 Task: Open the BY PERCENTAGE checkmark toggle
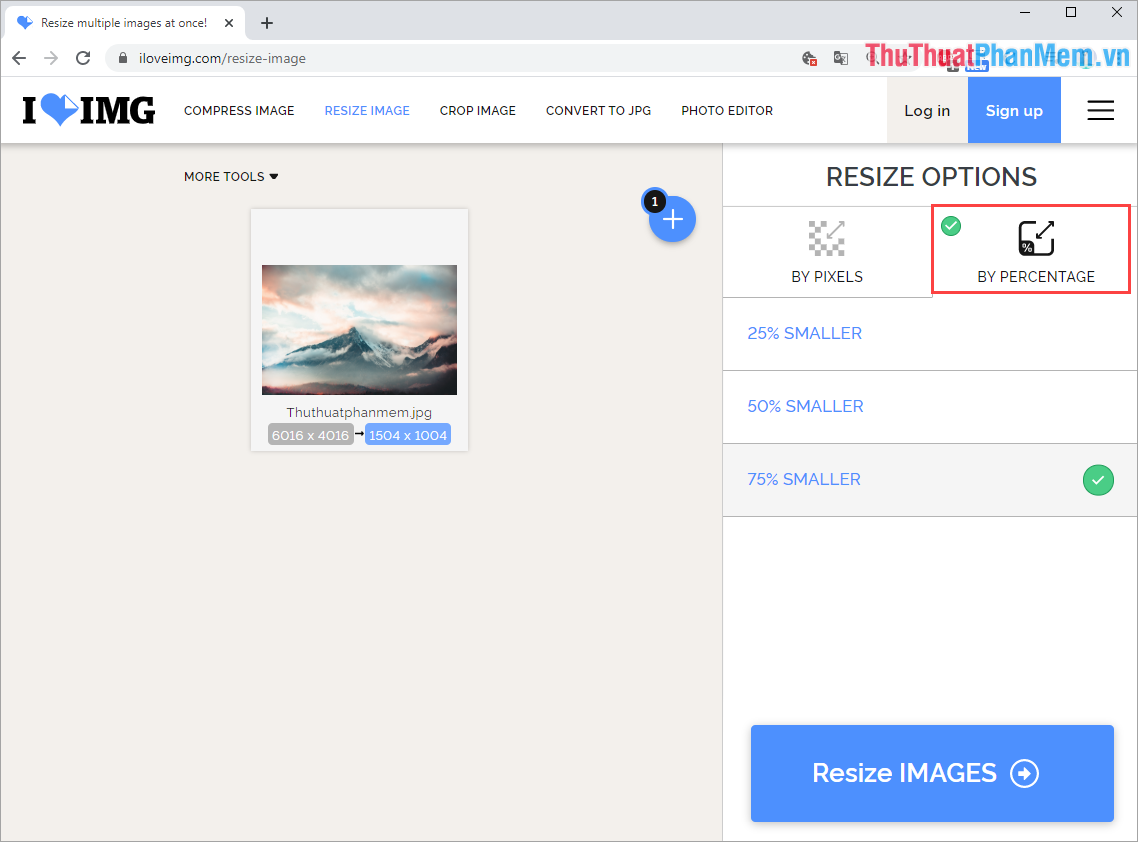click(950, 226)
